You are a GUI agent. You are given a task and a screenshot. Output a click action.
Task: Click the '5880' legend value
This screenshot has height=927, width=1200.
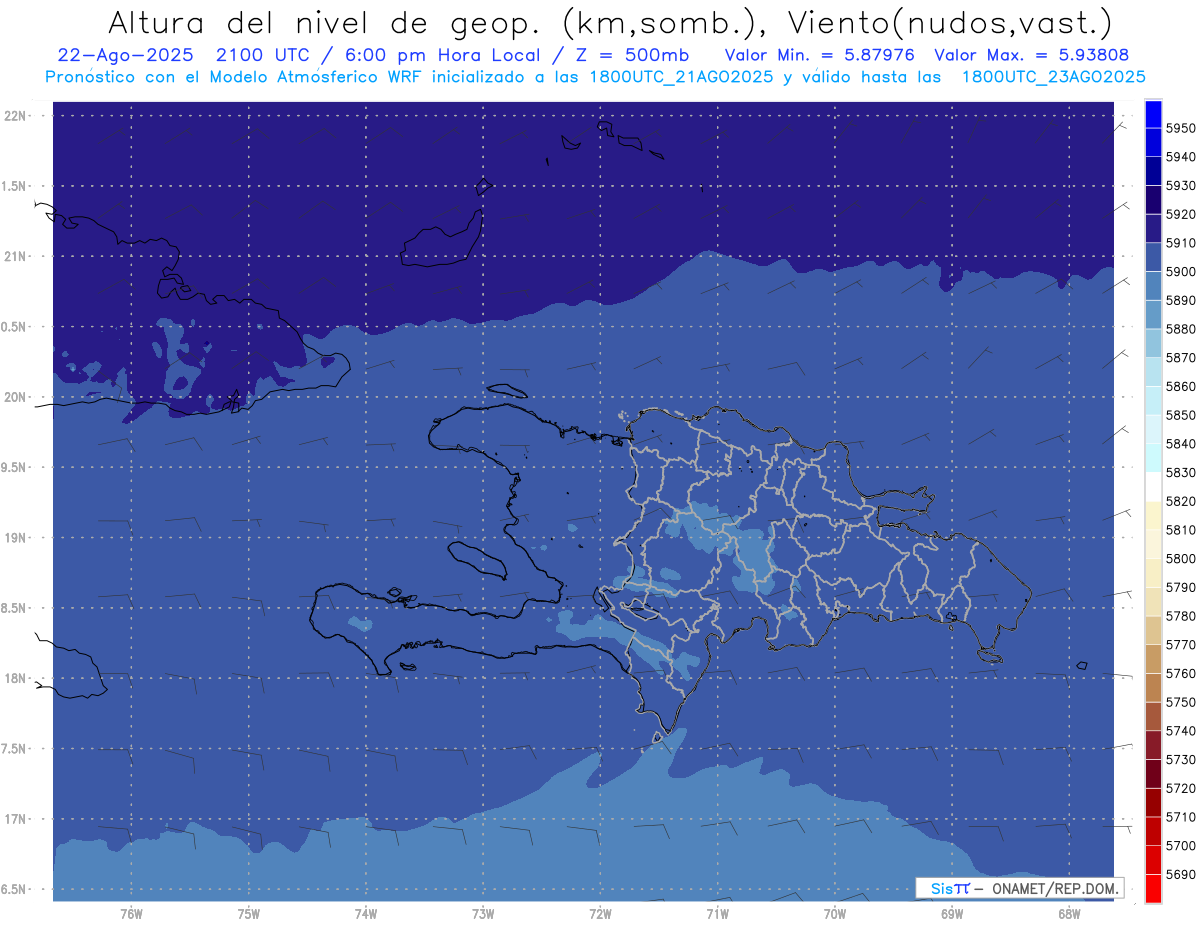tap(1180, 329)
